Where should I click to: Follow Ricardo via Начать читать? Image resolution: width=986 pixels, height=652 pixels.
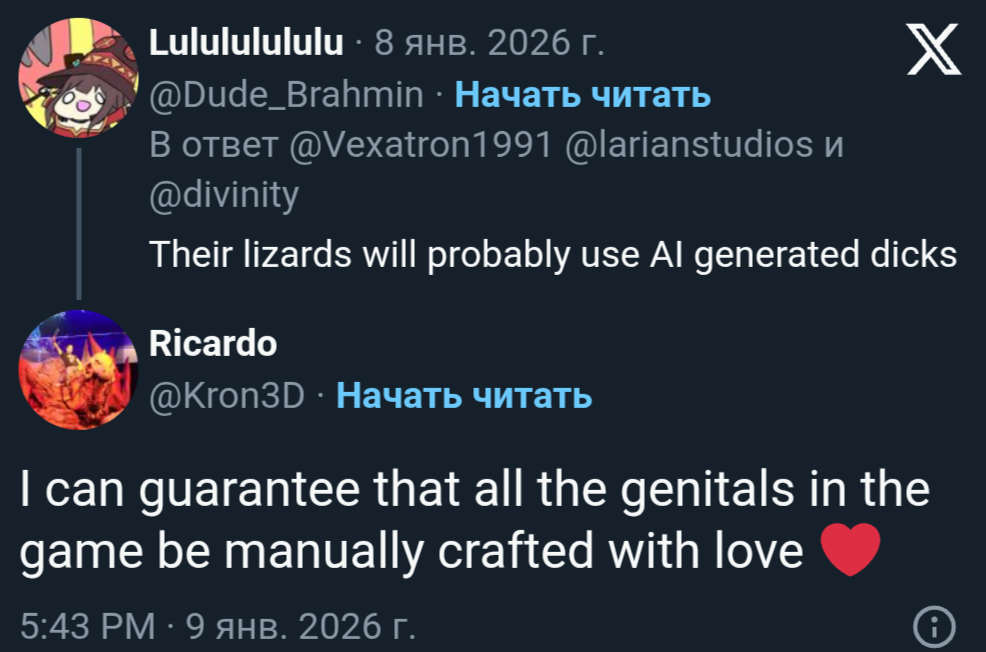pyautogui.click(x=464, y=397)
